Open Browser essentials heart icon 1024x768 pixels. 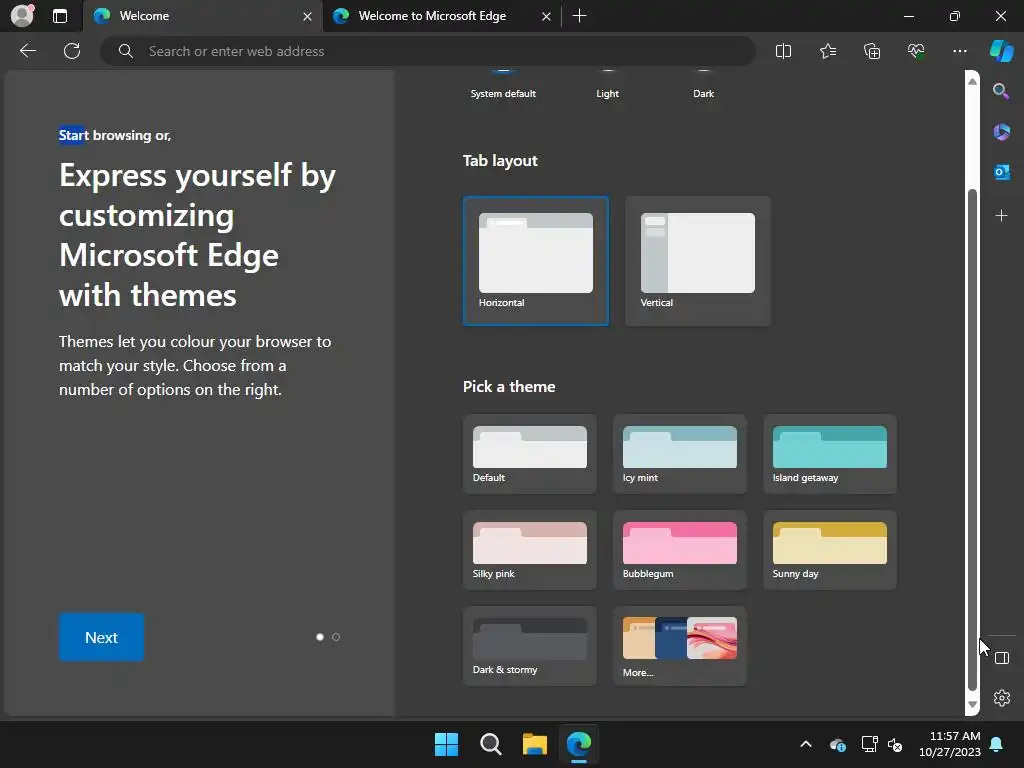(916, 51)
